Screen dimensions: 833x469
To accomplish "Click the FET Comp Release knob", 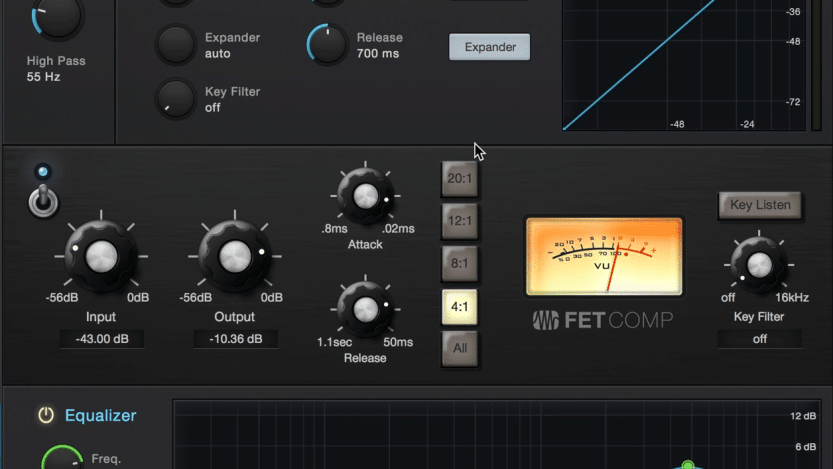I will [365, 310].
